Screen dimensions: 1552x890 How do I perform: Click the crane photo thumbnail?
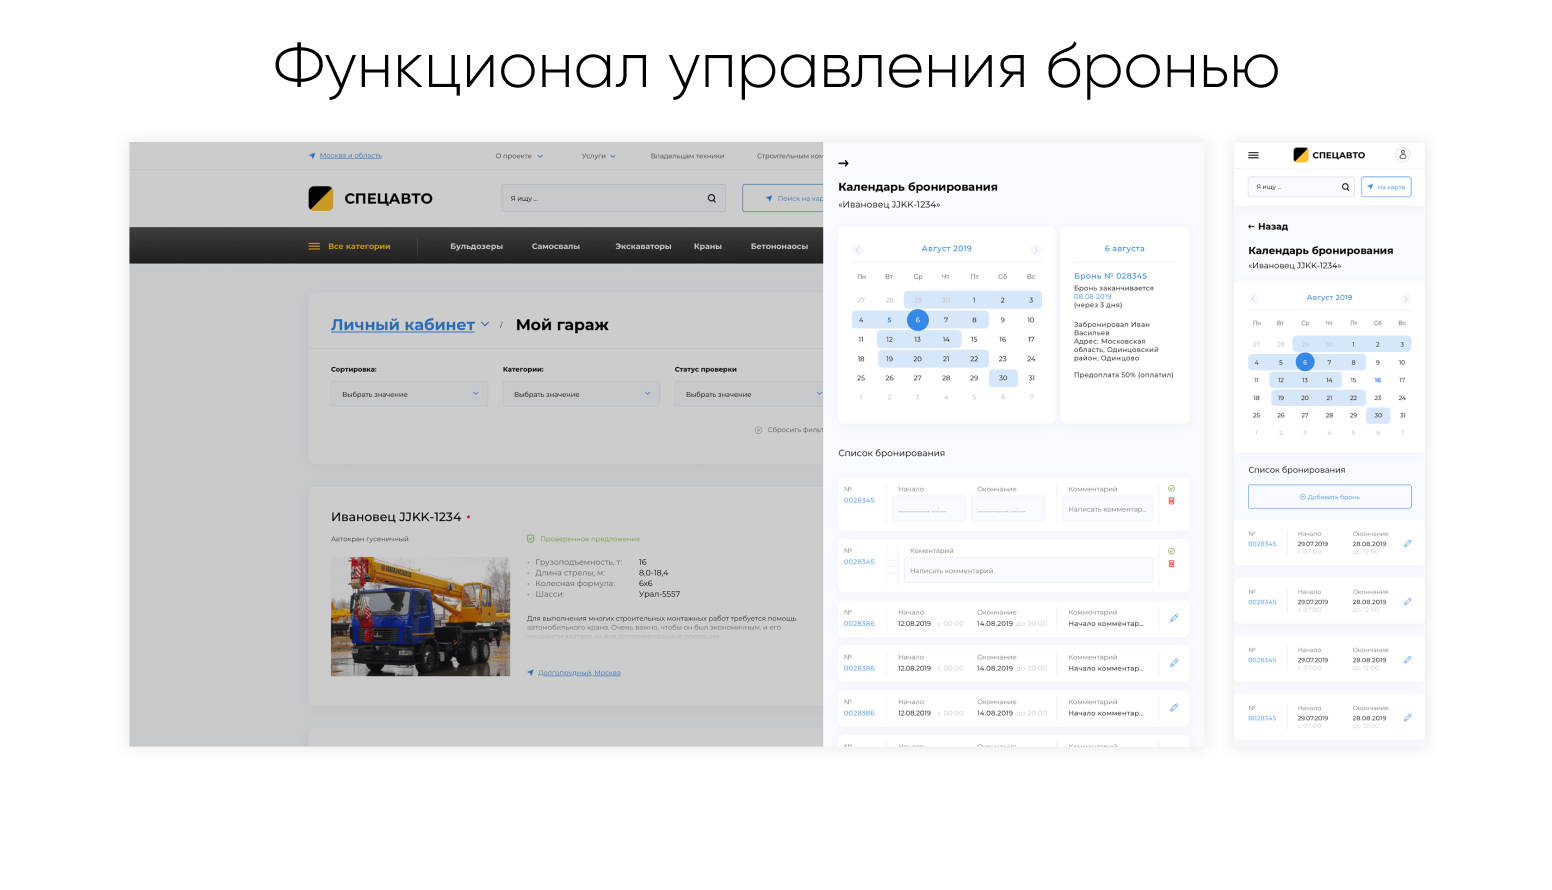pyautogui.click(x=420, y=616)
